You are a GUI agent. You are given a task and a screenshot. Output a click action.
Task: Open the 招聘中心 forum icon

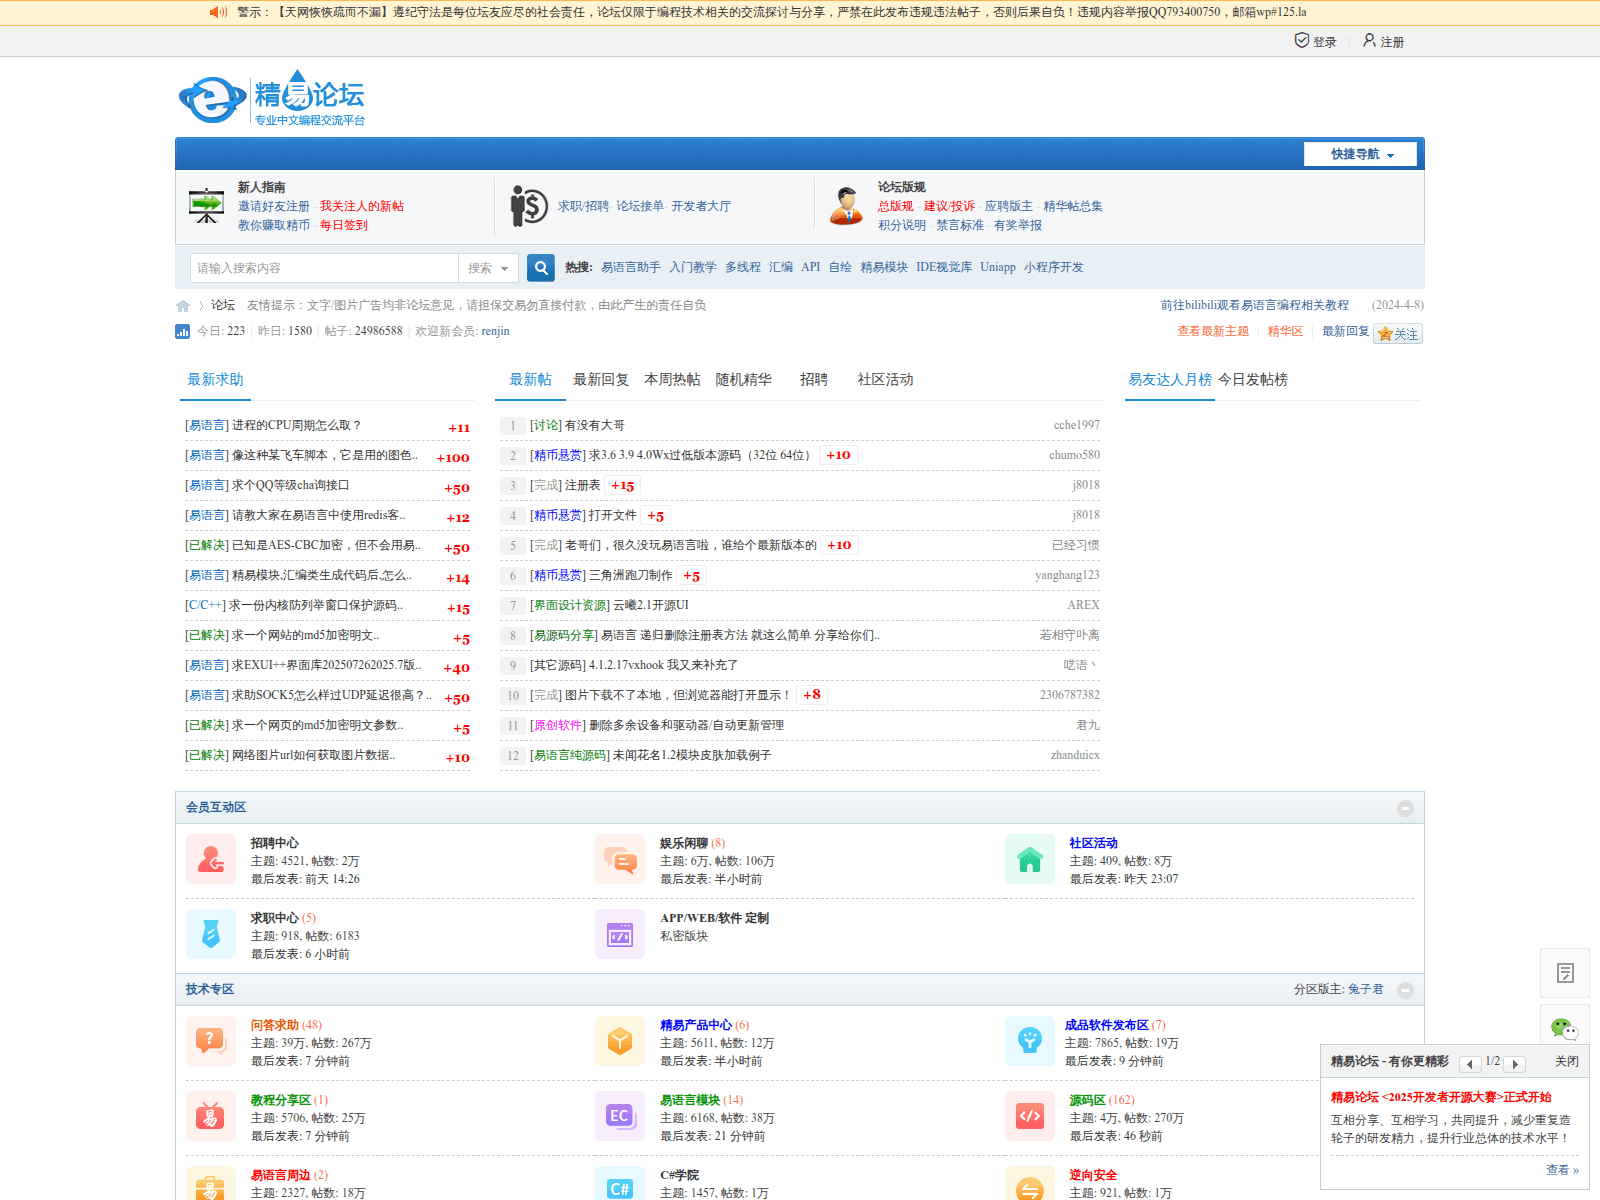point(210,860)
